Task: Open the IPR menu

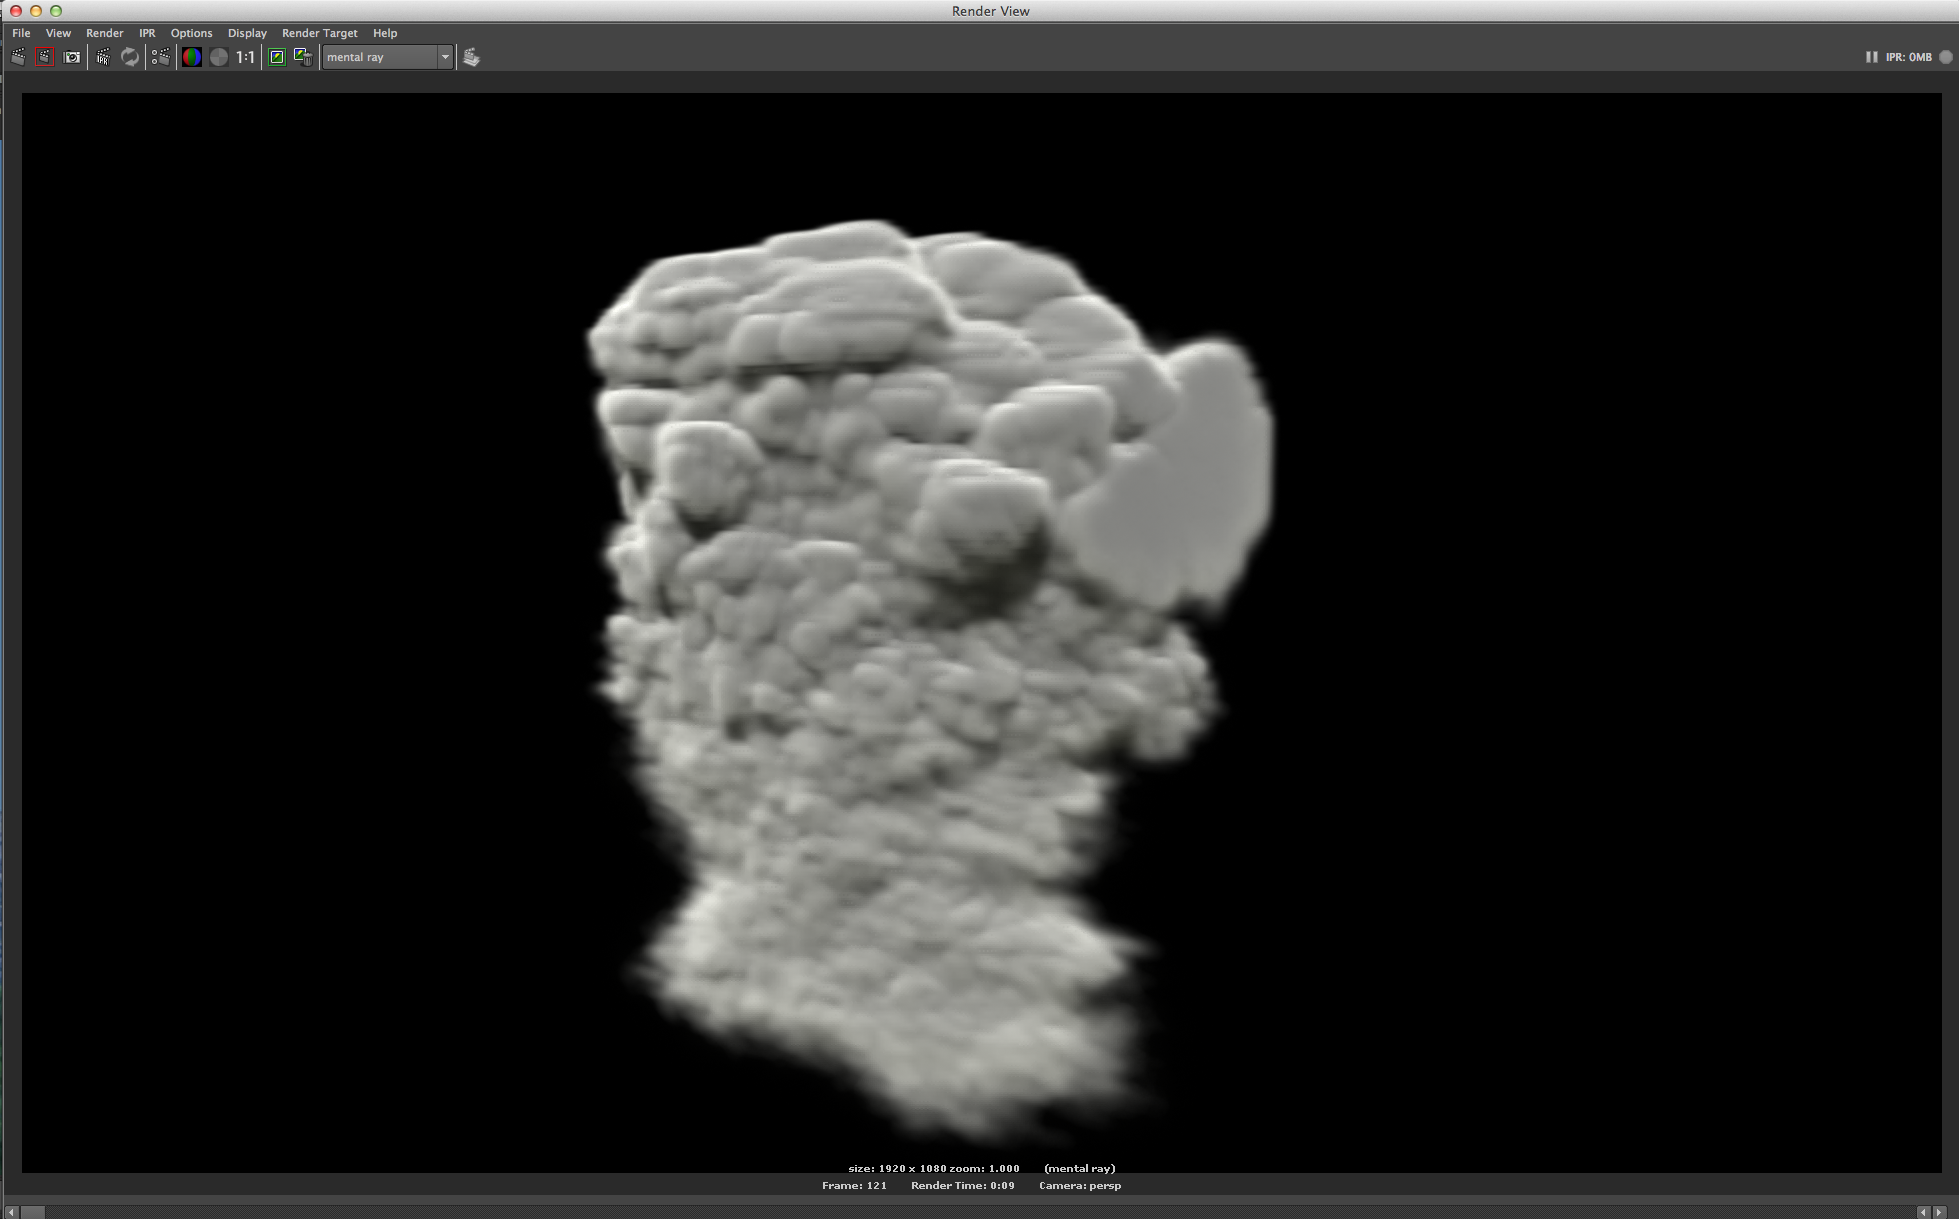Action: coord(147,33)
